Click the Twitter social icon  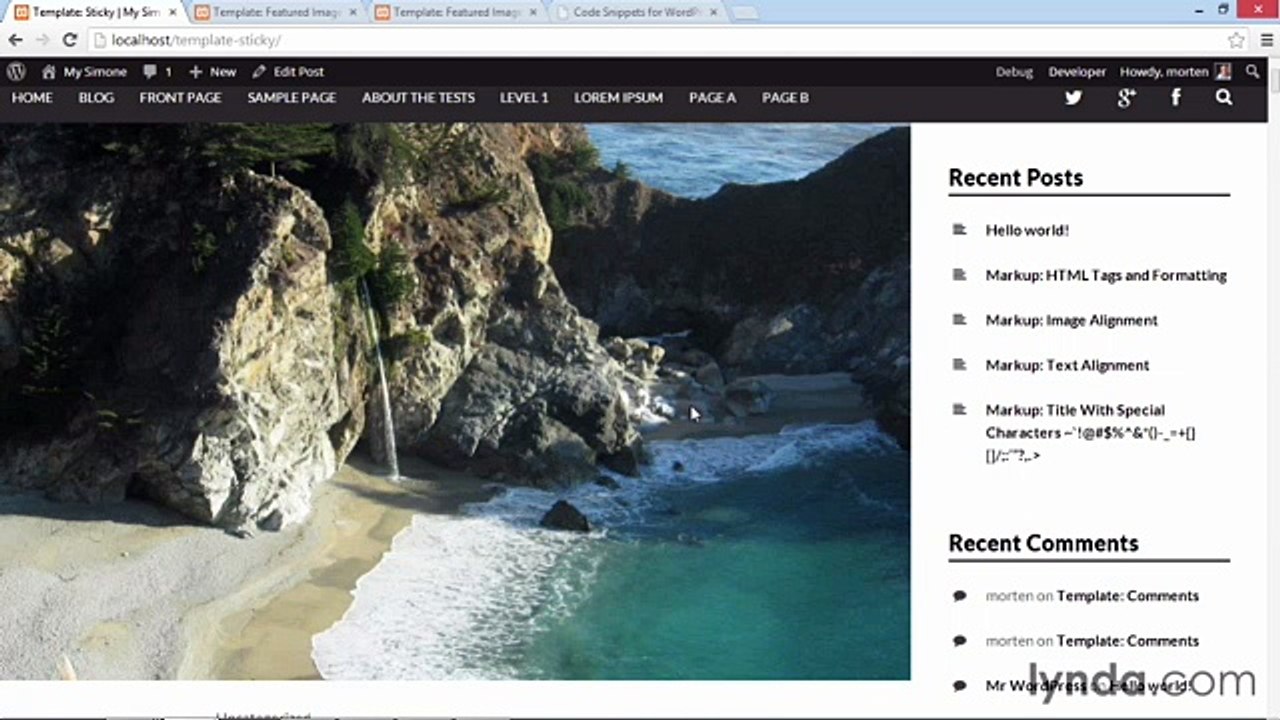1073,97
